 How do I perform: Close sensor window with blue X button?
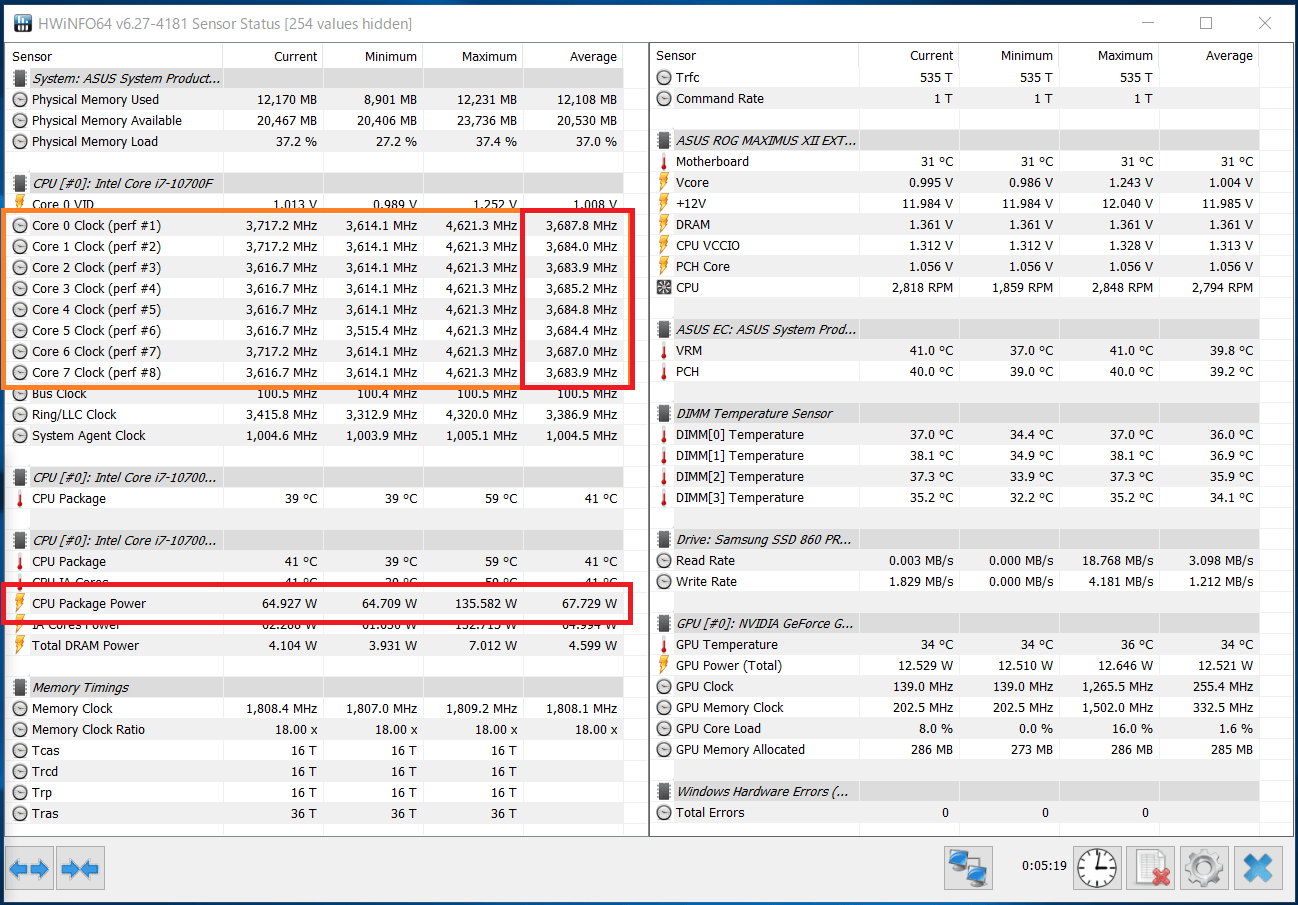(x=1258, y=868)
